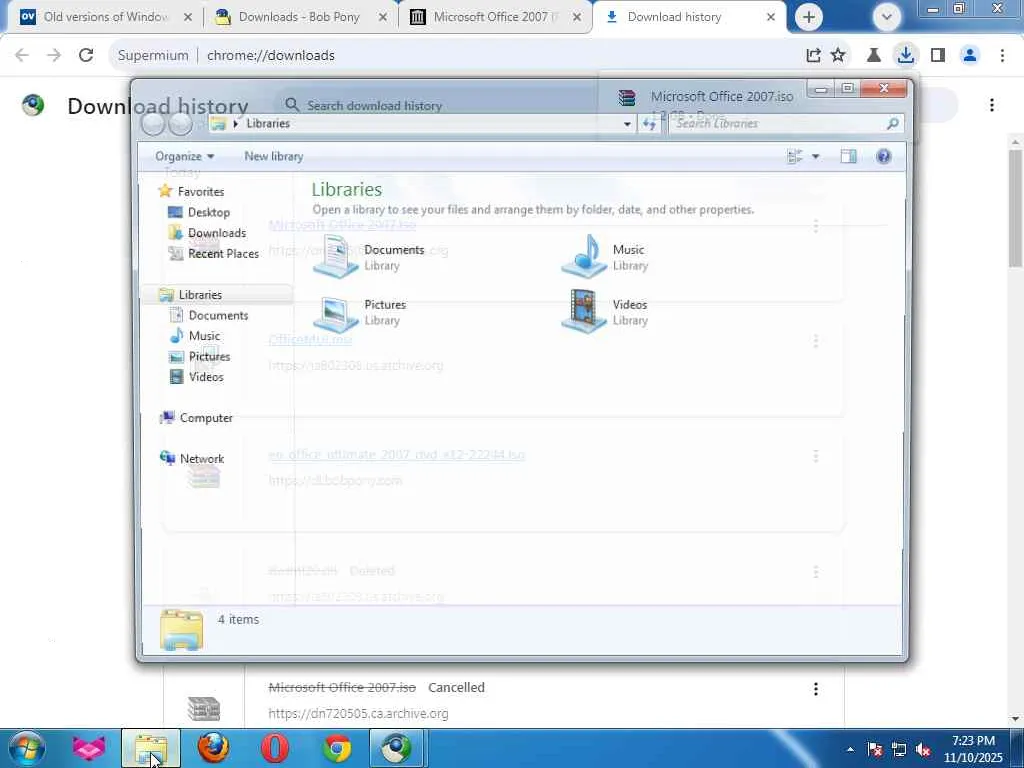Open more actions for cancelled Microsoft Office 2007.iso

click(816, 688)
